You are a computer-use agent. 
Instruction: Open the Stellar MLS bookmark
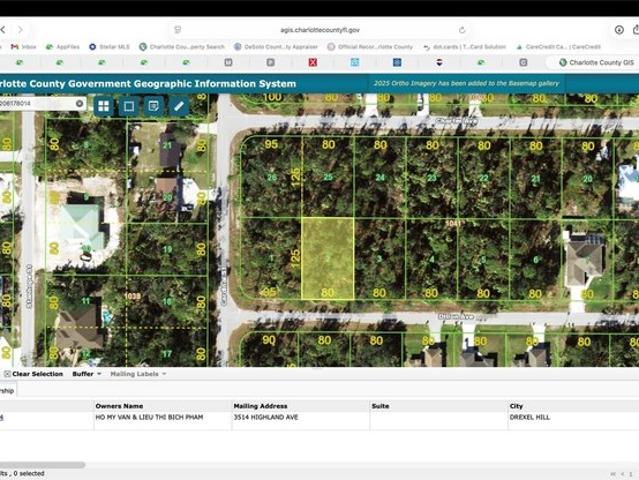(x=109, y=47)
